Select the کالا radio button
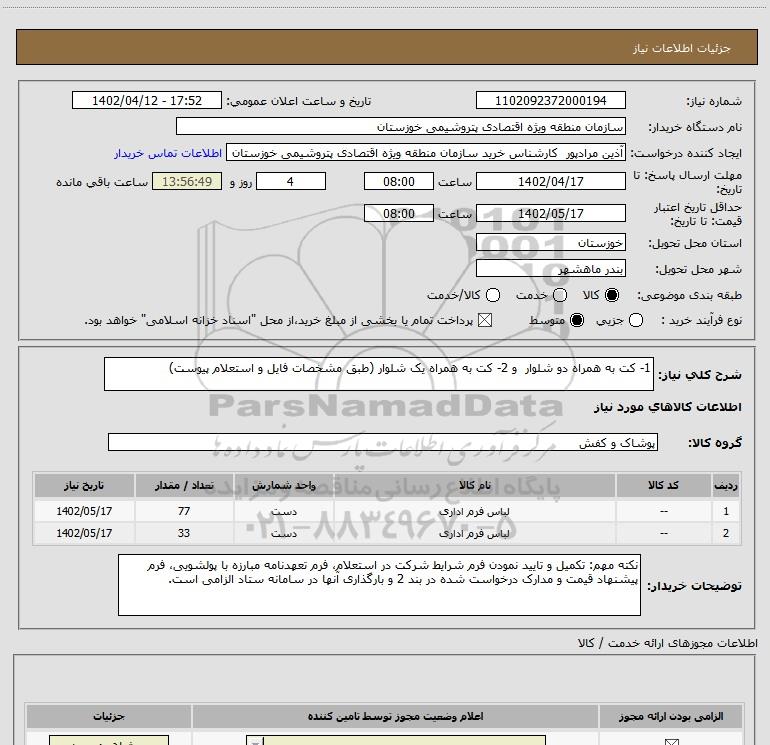This screenshot has width=770, height=745. pyautogui.click(x=612, y=295)
